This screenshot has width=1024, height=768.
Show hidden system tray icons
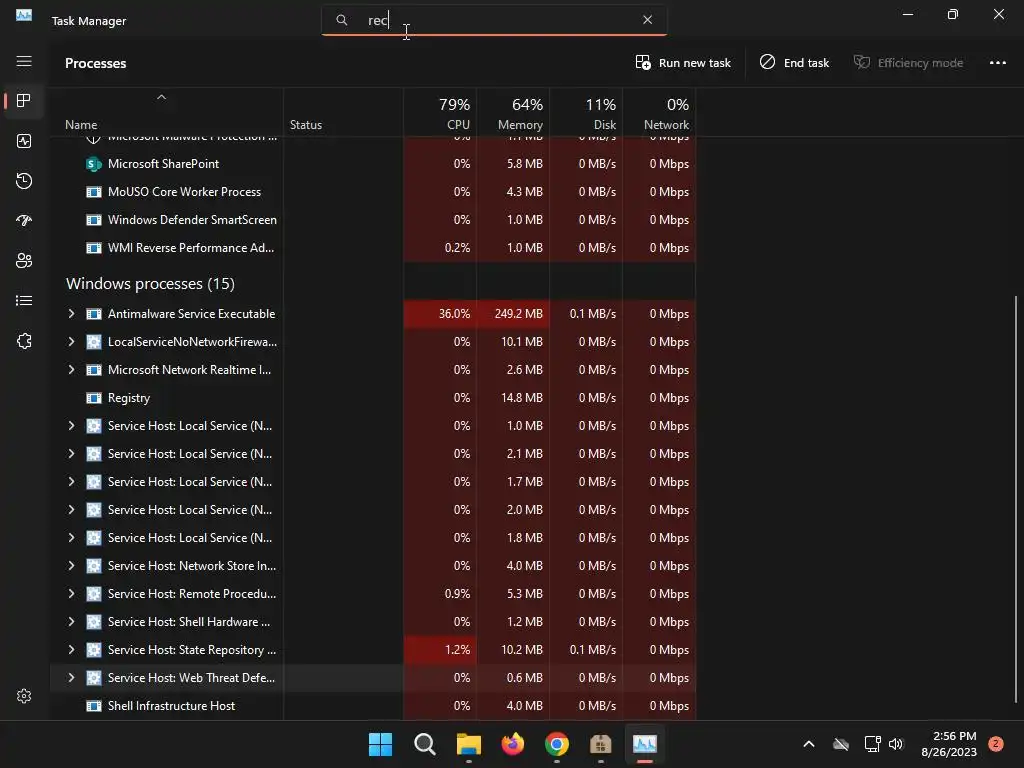[808, 744]
